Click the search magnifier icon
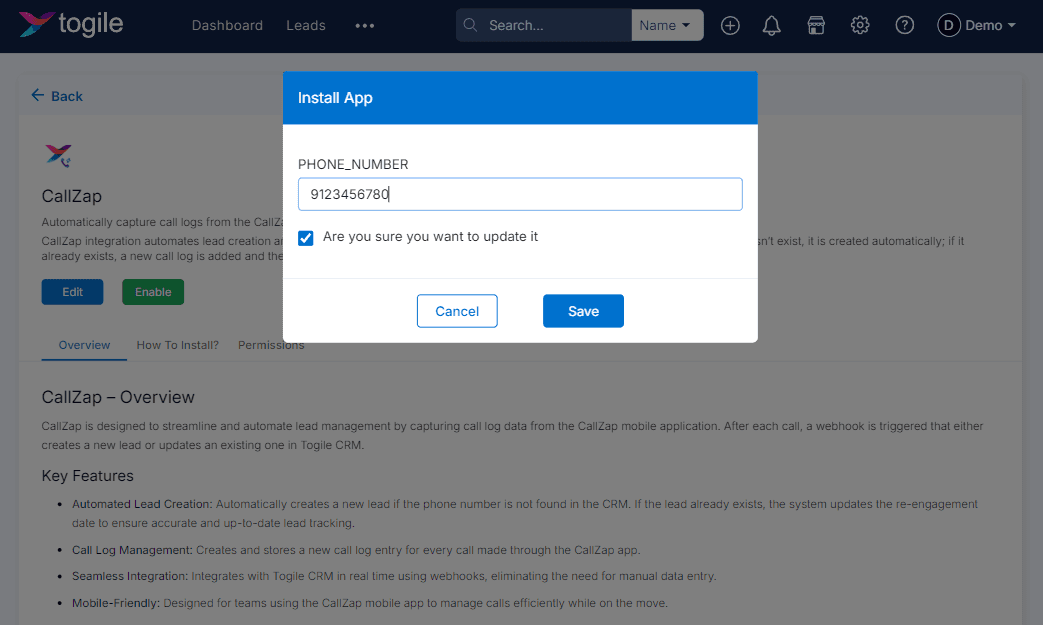The height and width of the screenshot is (625, 1043). [470, 25]
